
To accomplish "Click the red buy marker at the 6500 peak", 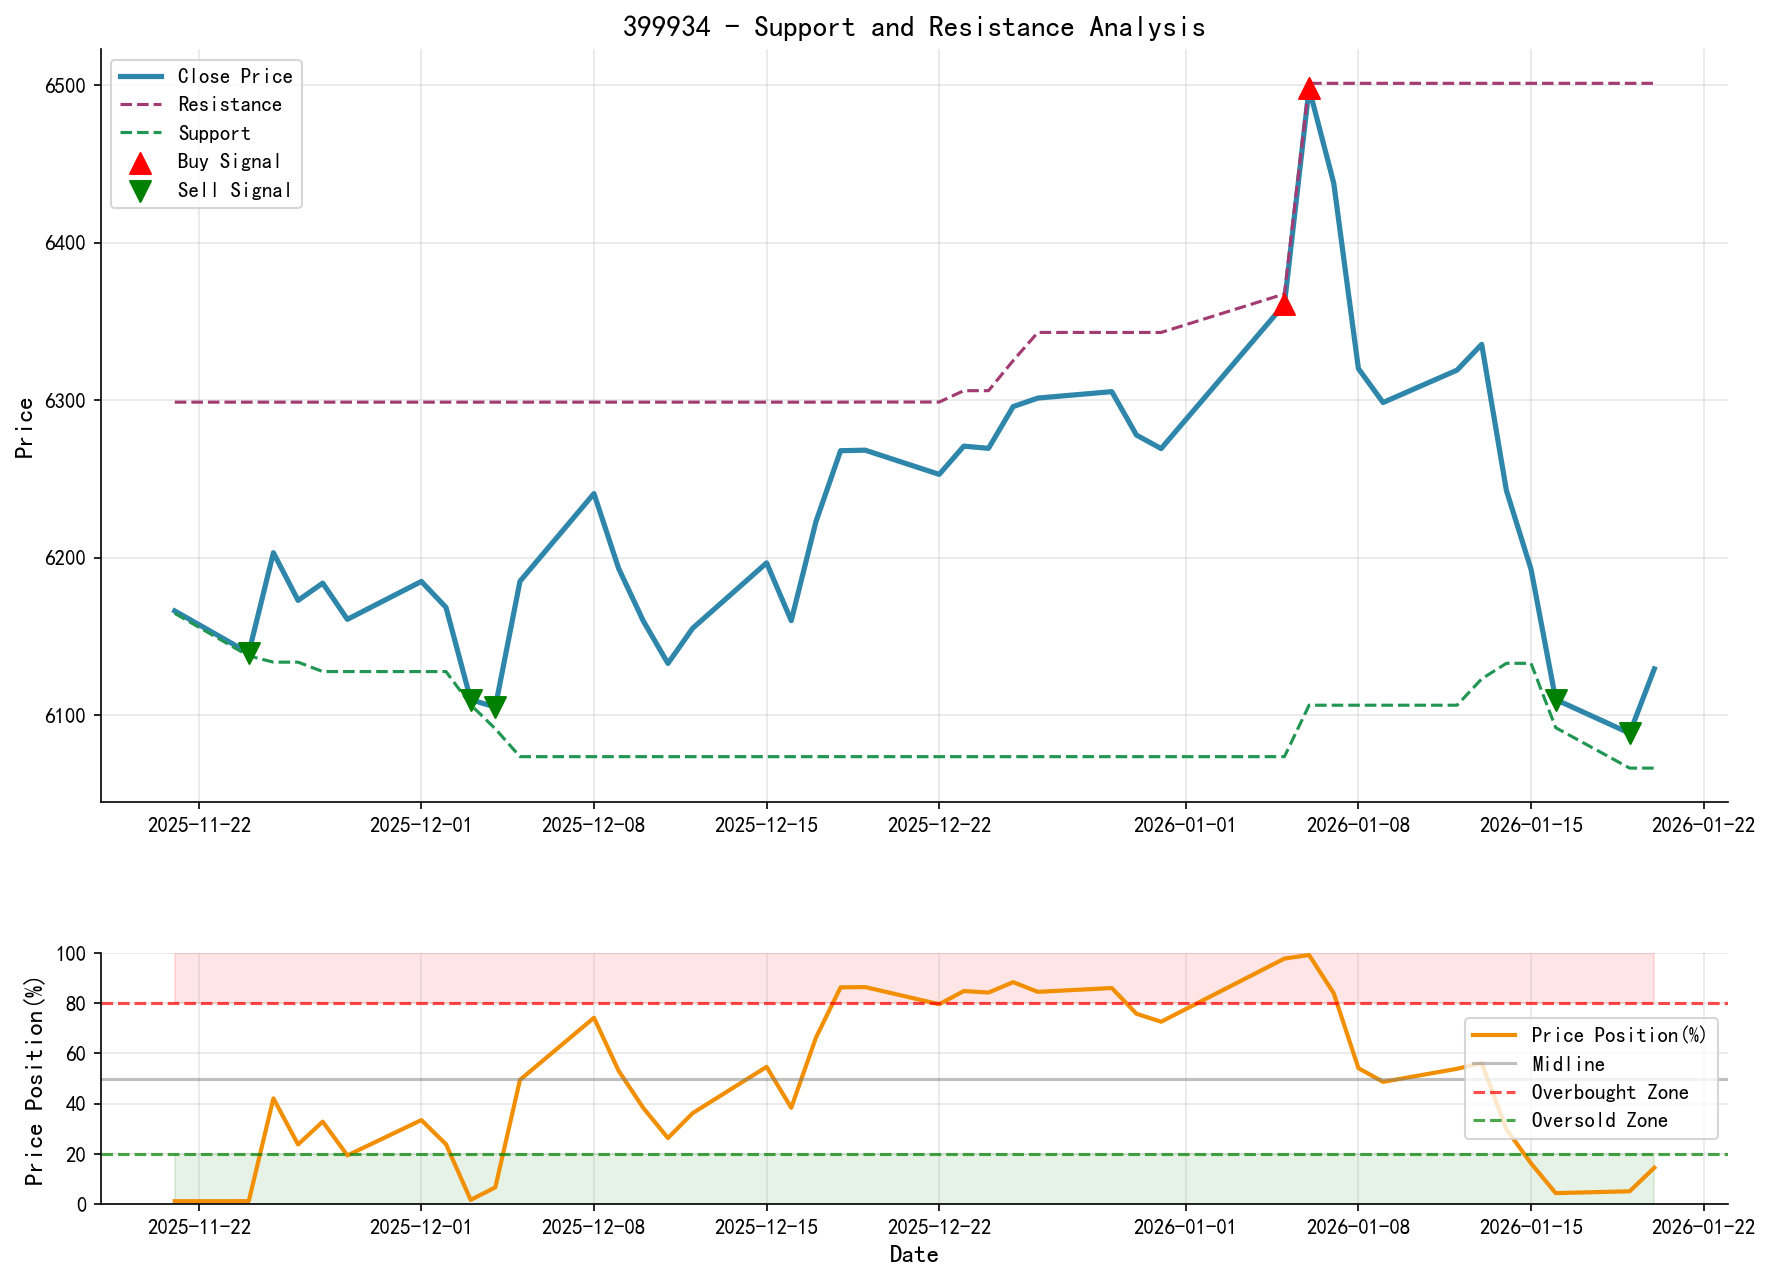I will pos(1309,90).
